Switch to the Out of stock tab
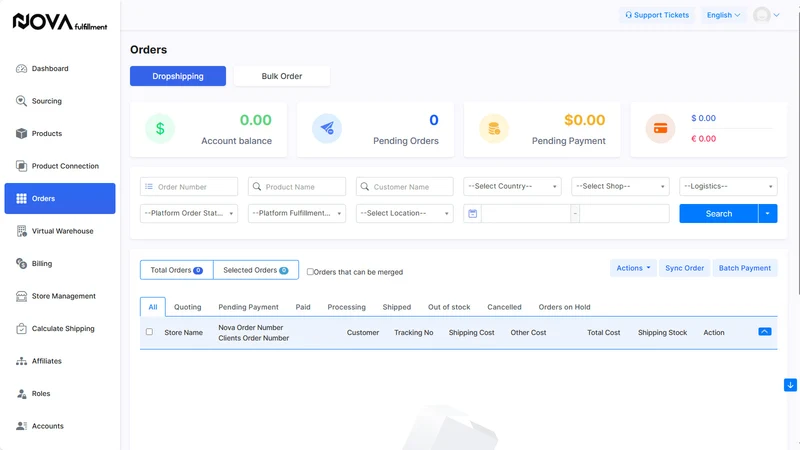 [x=449, y=307]
